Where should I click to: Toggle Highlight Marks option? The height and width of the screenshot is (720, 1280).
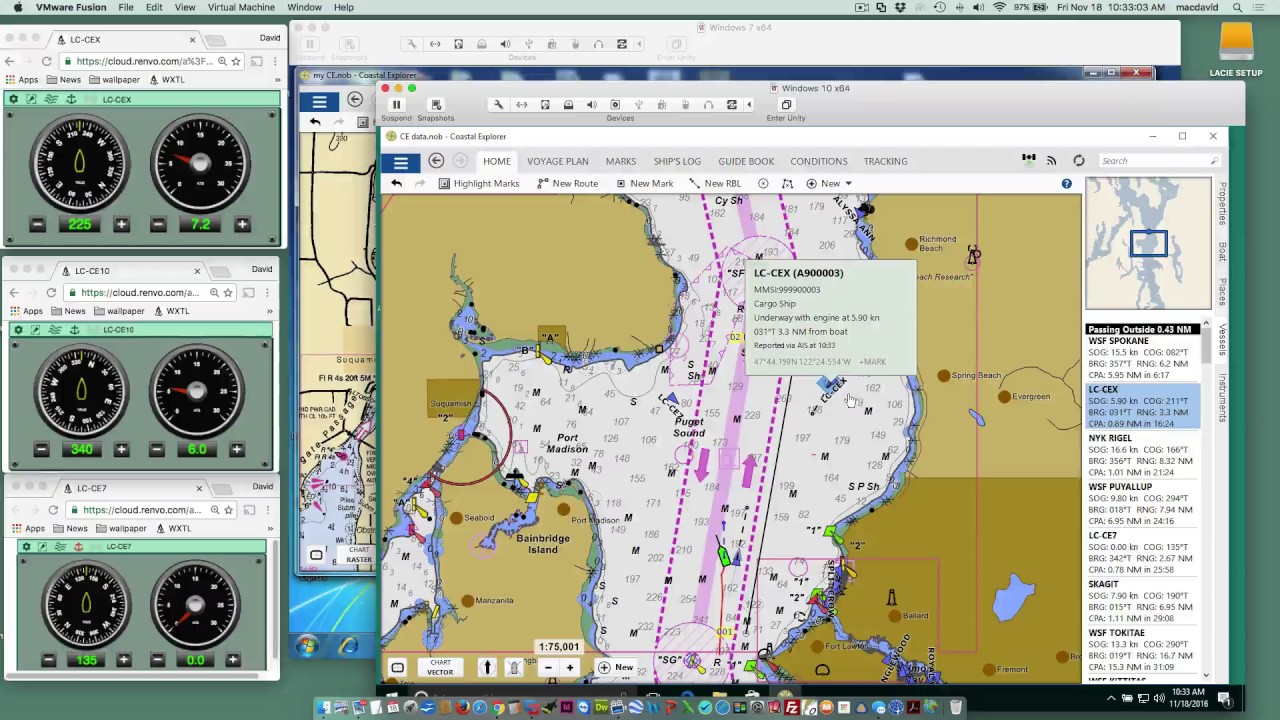click(x=478, y=184)
